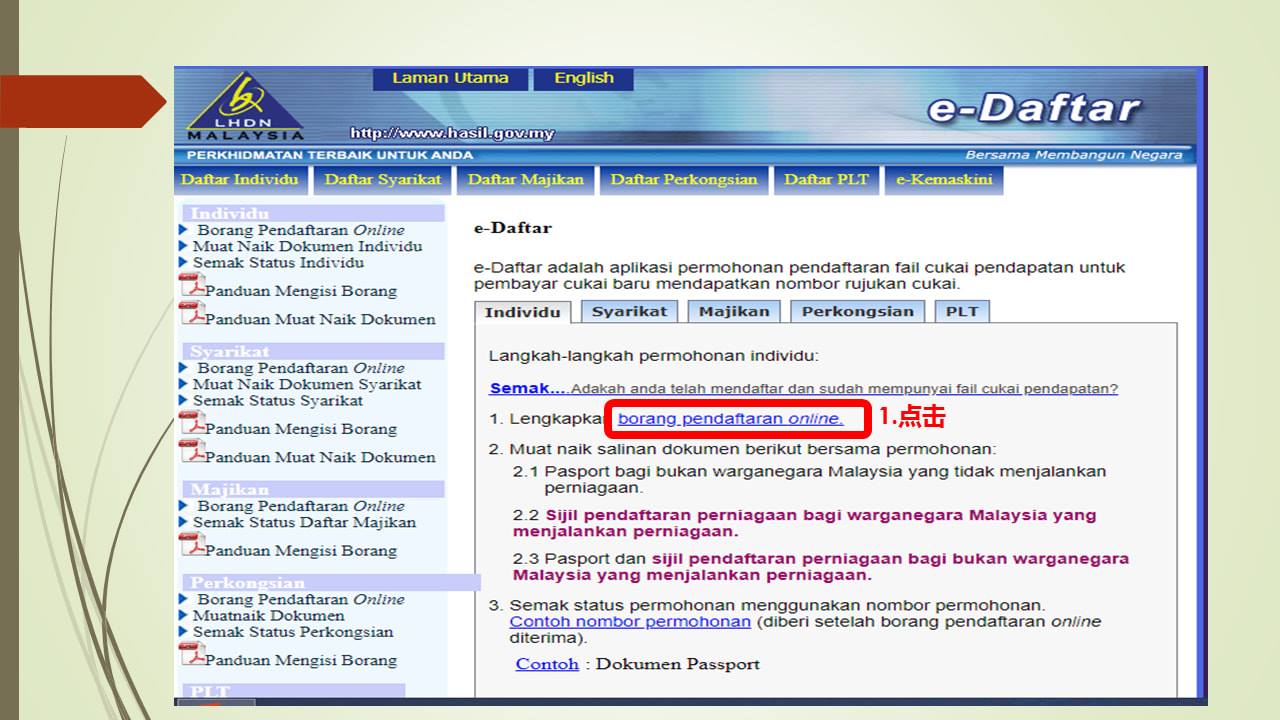The height and width of the screenshot is (720, 1280).
Task: Switch to the Majikan tab
Action: [x=734, y=311]
